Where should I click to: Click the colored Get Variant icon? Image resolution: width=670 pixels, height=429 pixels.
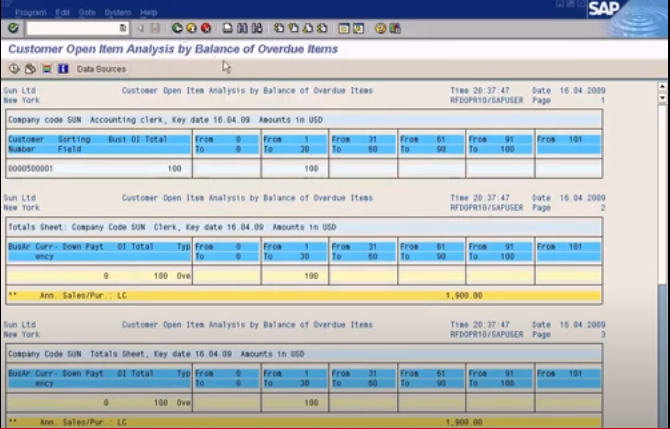point(47,68)
